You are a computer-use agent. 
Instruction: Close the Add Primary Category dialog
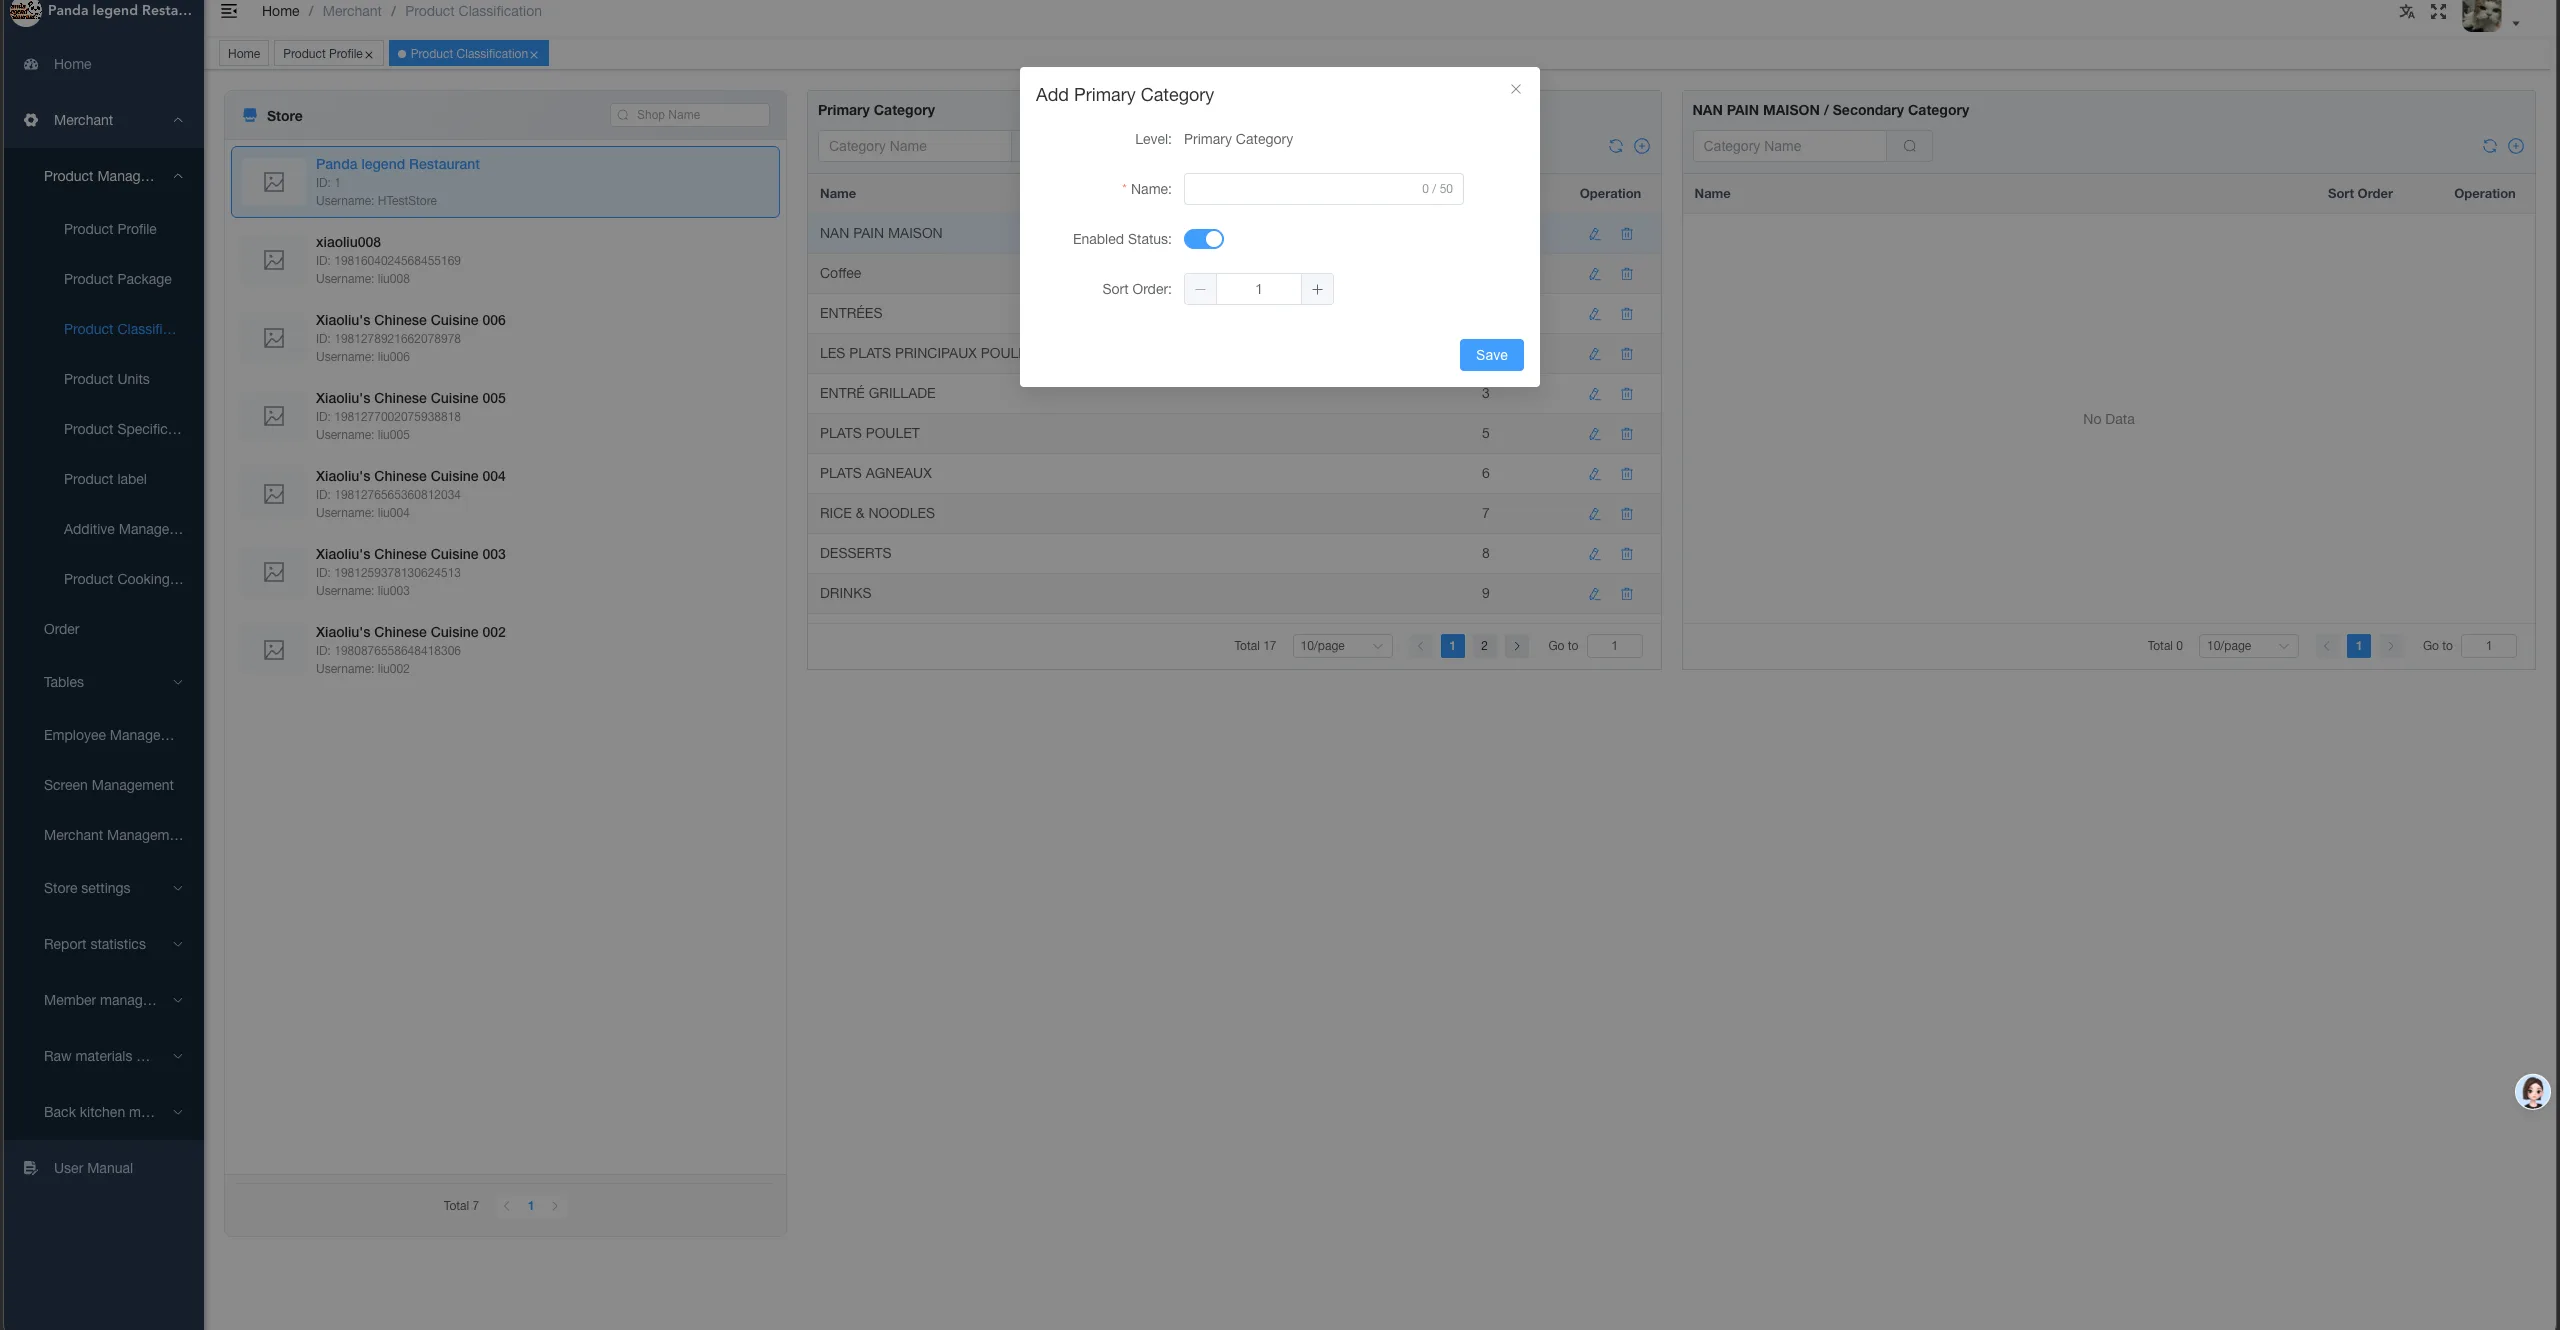[x=1516, y=89]
